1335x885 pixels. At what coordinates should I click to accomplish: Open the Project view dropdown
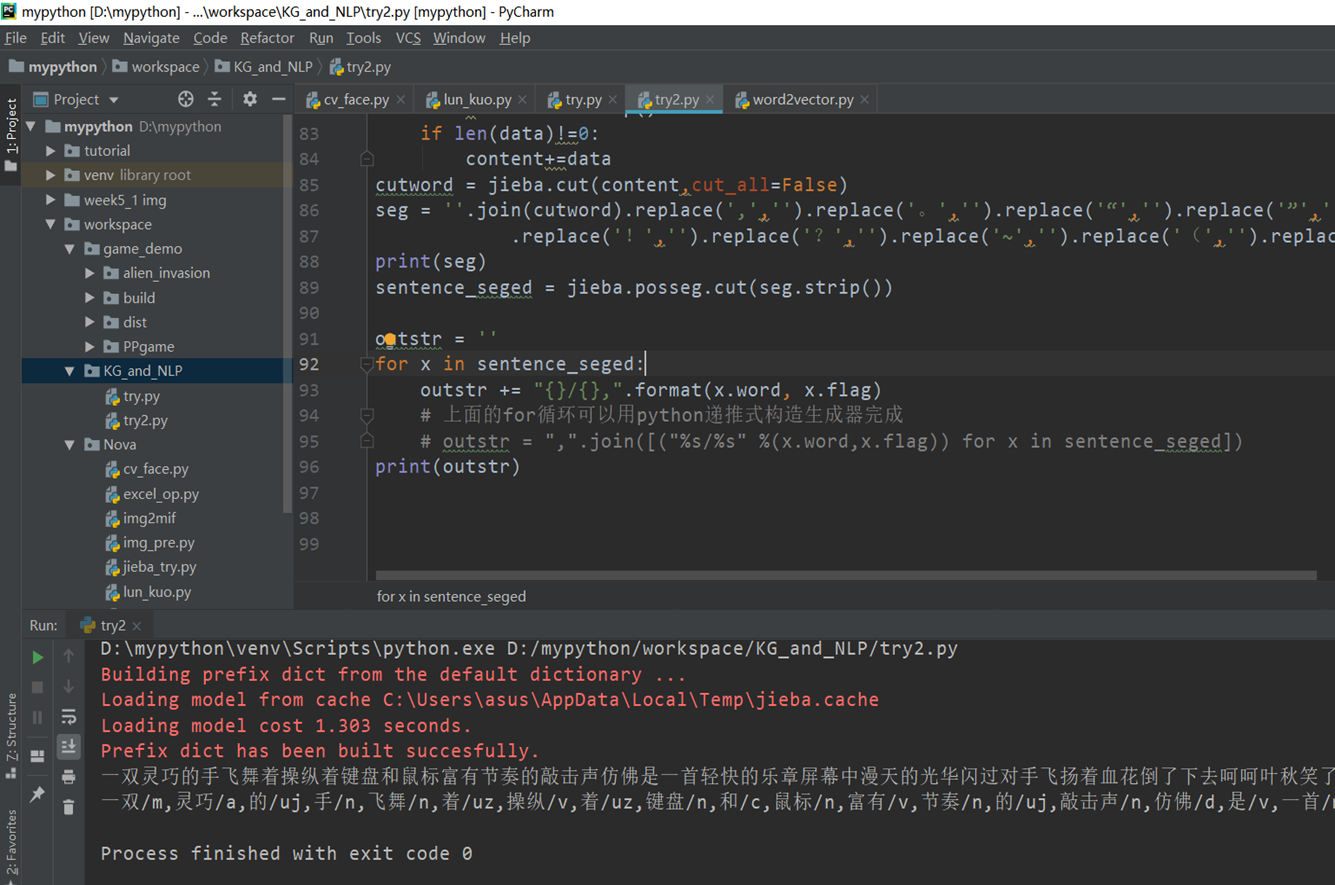pos(113,100)
